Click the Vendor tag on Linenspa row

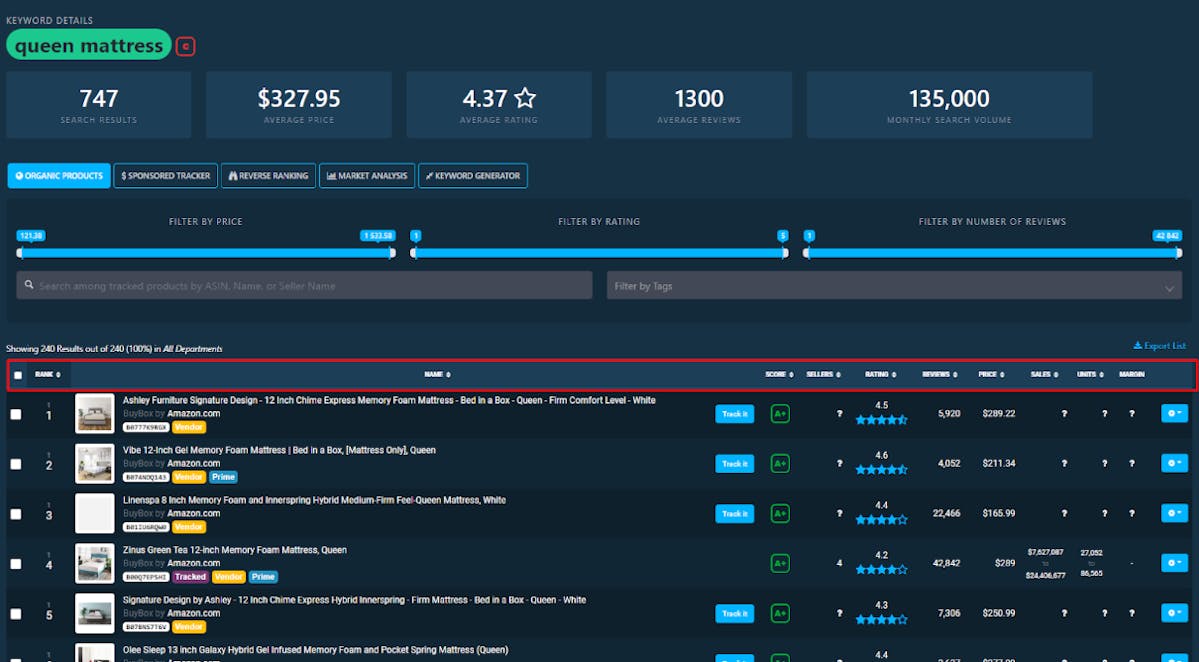(189, 527)
